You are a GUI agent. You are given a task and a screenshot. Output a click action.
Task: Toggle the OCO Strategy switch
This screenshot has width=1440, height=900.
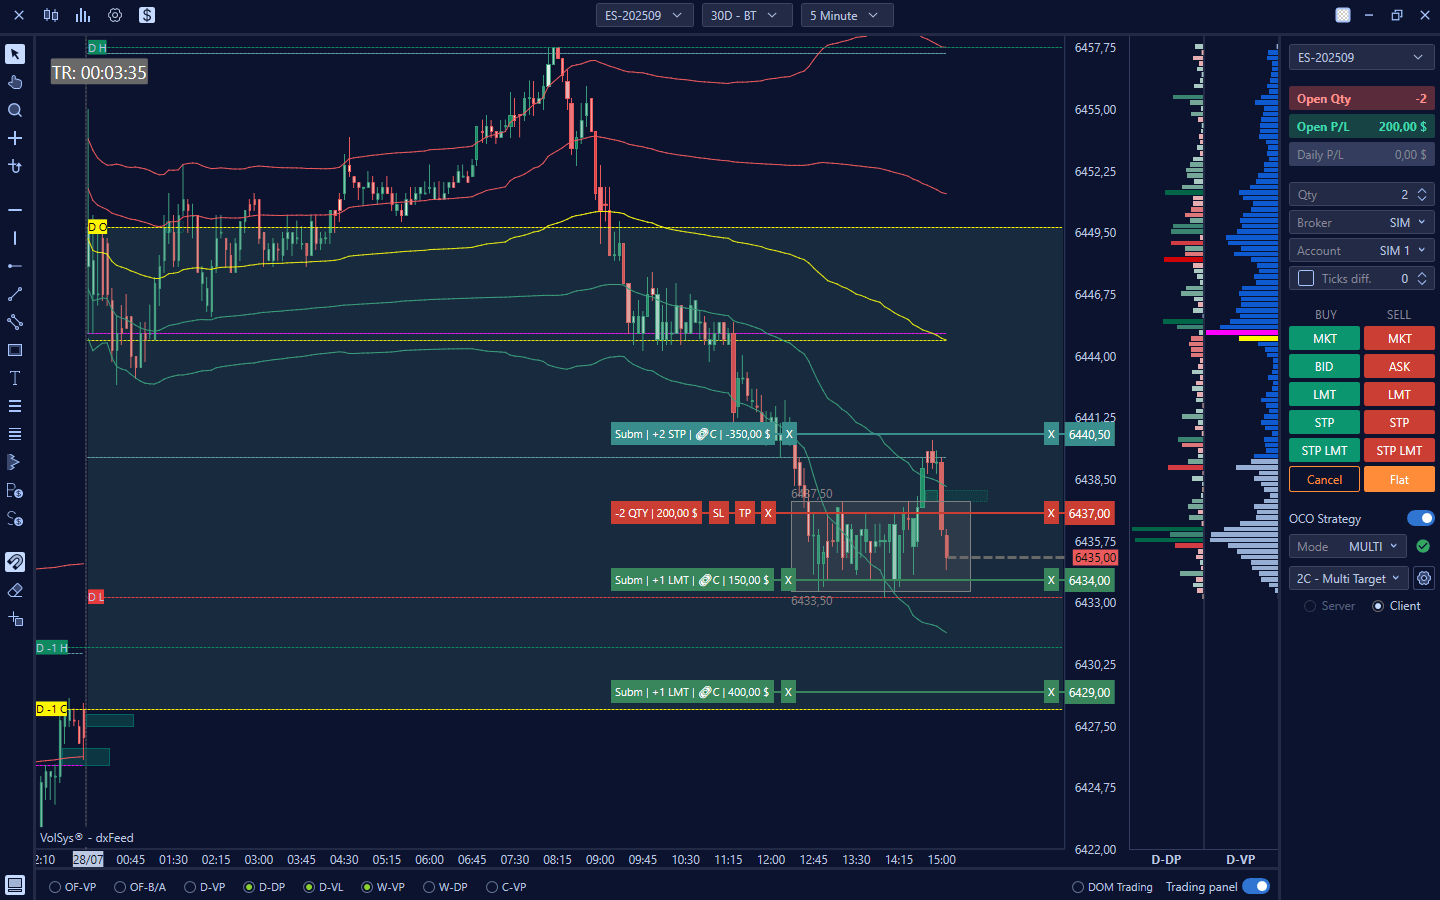click(x=1420, y=518)
